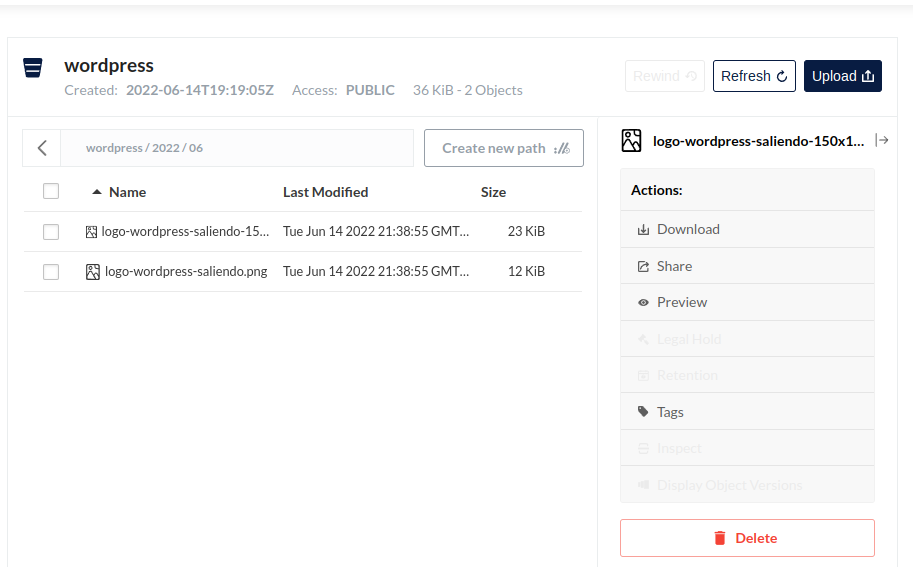
Task: Click the disabled Inspect action
Action: point(748,448)
